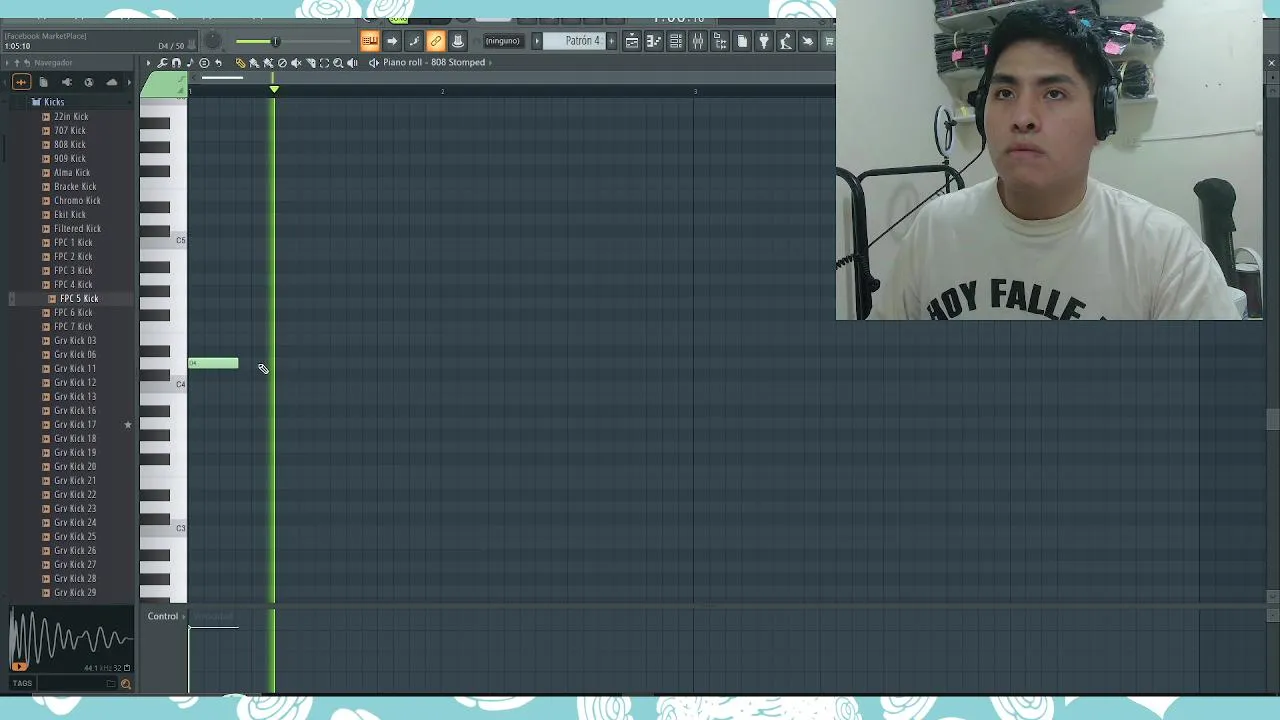This screenshot has height=720, width=1280.
Task: Click right arrow at end of browser tabs
Action: pyautogui.click(x=128, y=82)
